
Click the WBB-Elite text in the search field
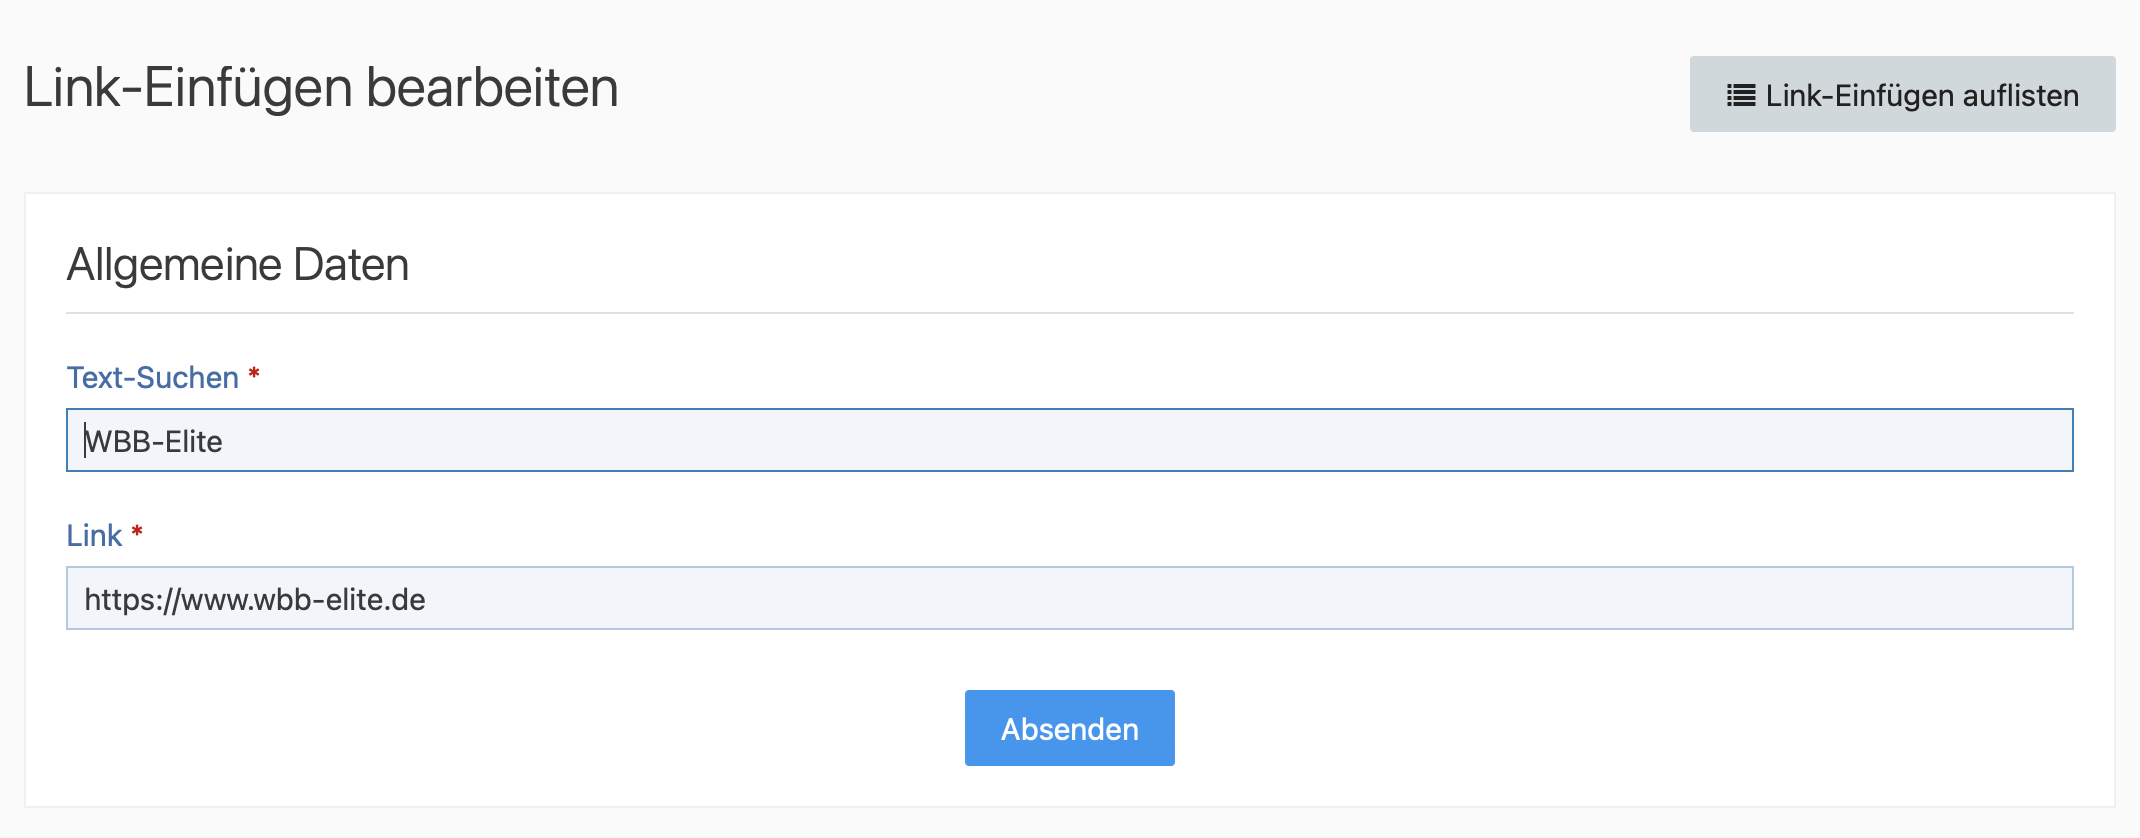tap(155, 441)
